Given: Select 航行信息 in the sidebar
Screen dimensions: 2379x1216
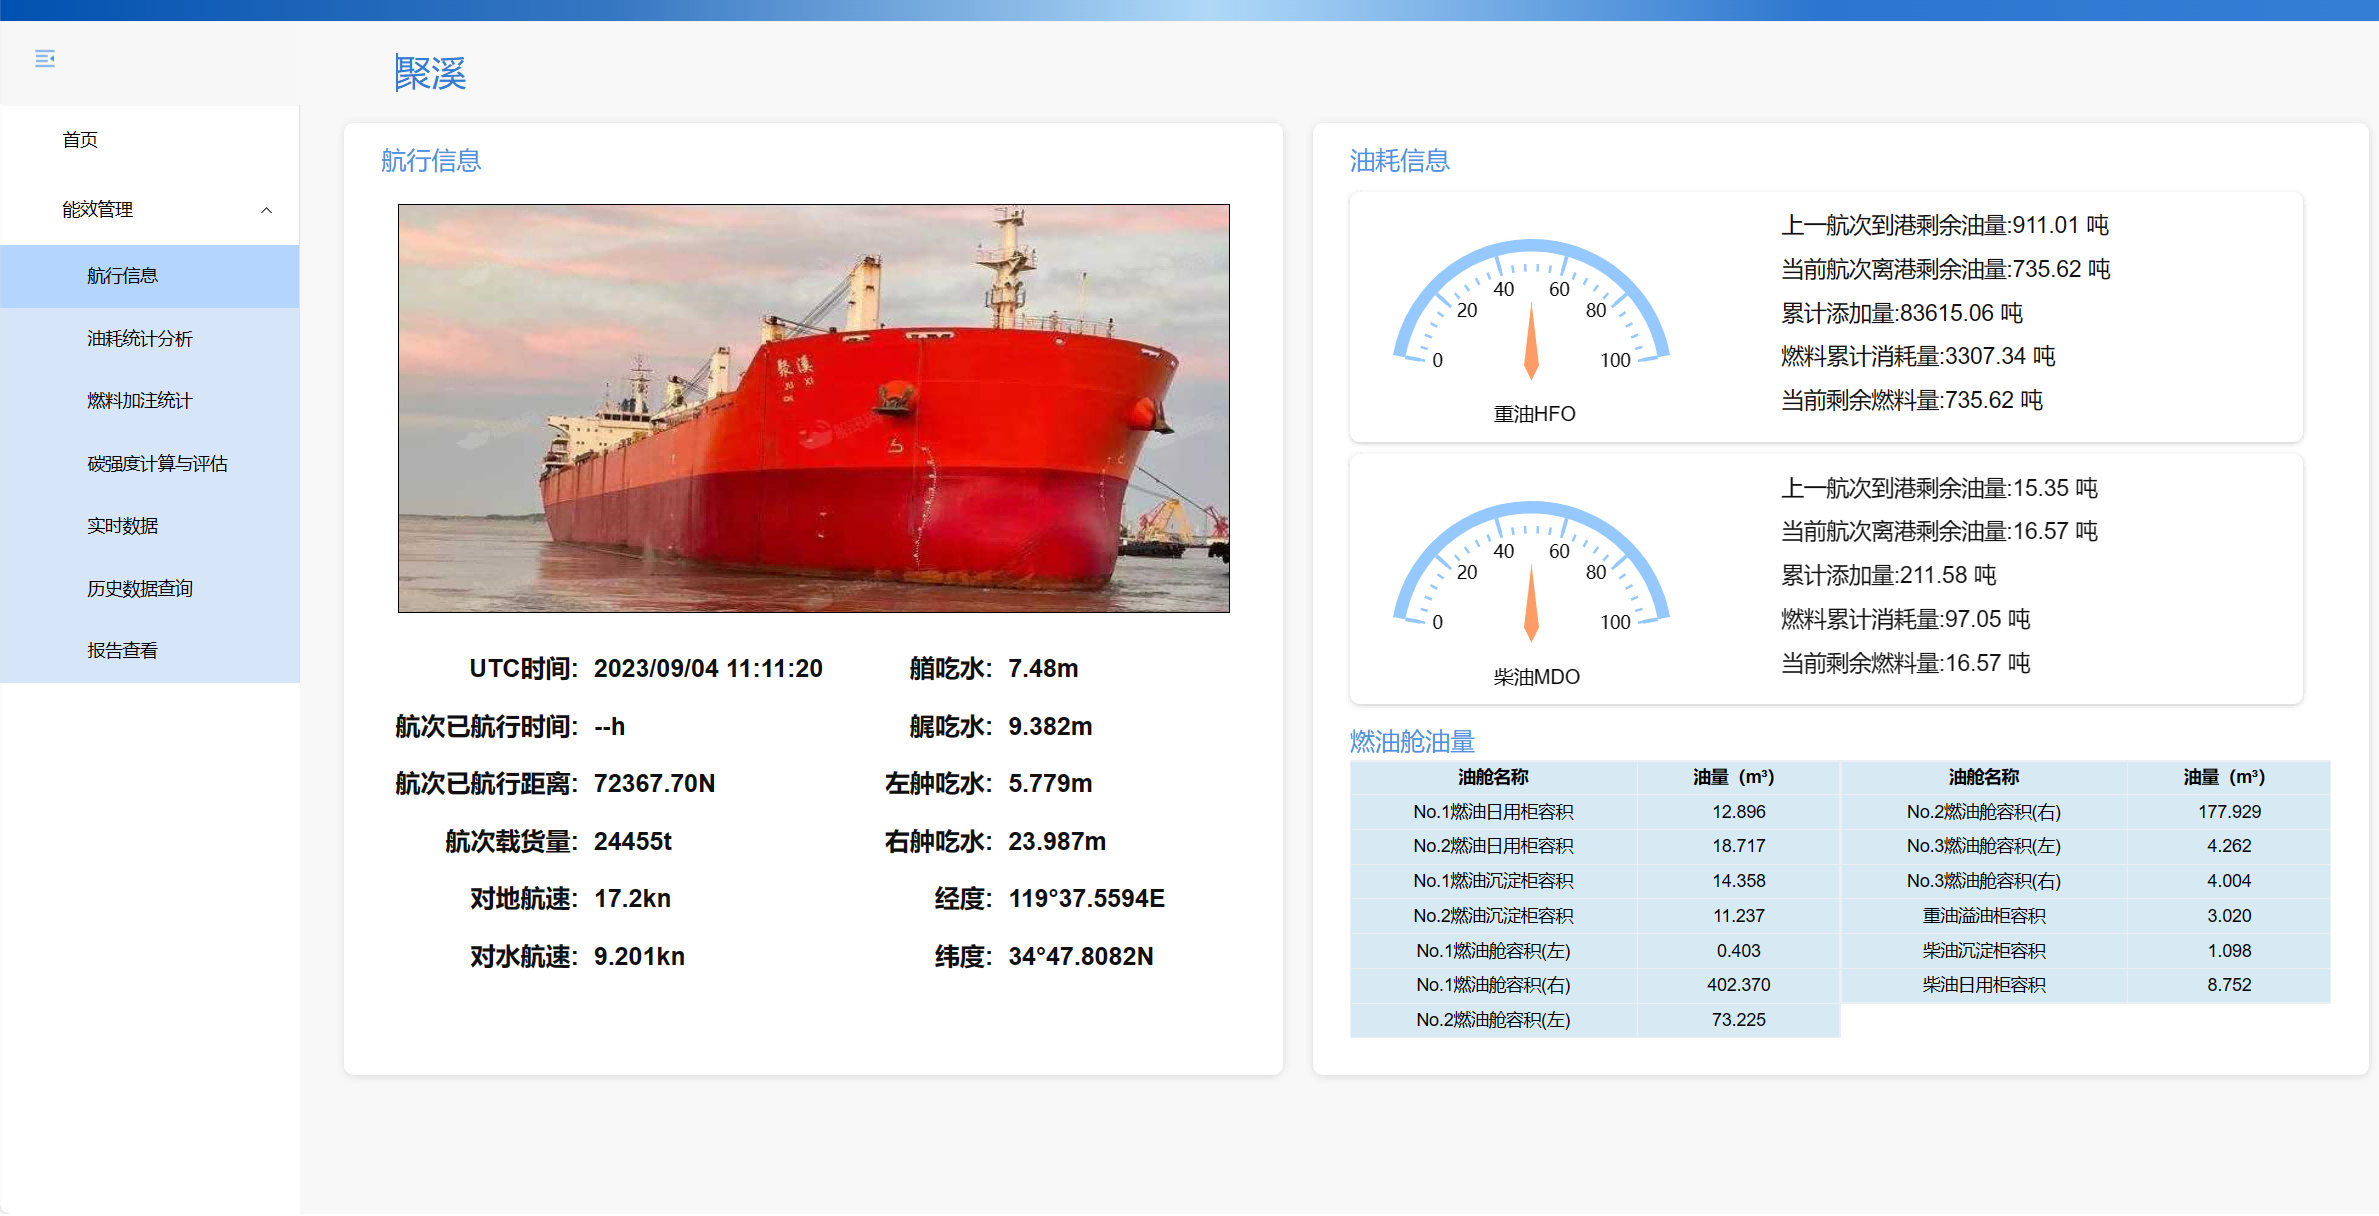Looking at the screenshot, I should pos(122,276).
